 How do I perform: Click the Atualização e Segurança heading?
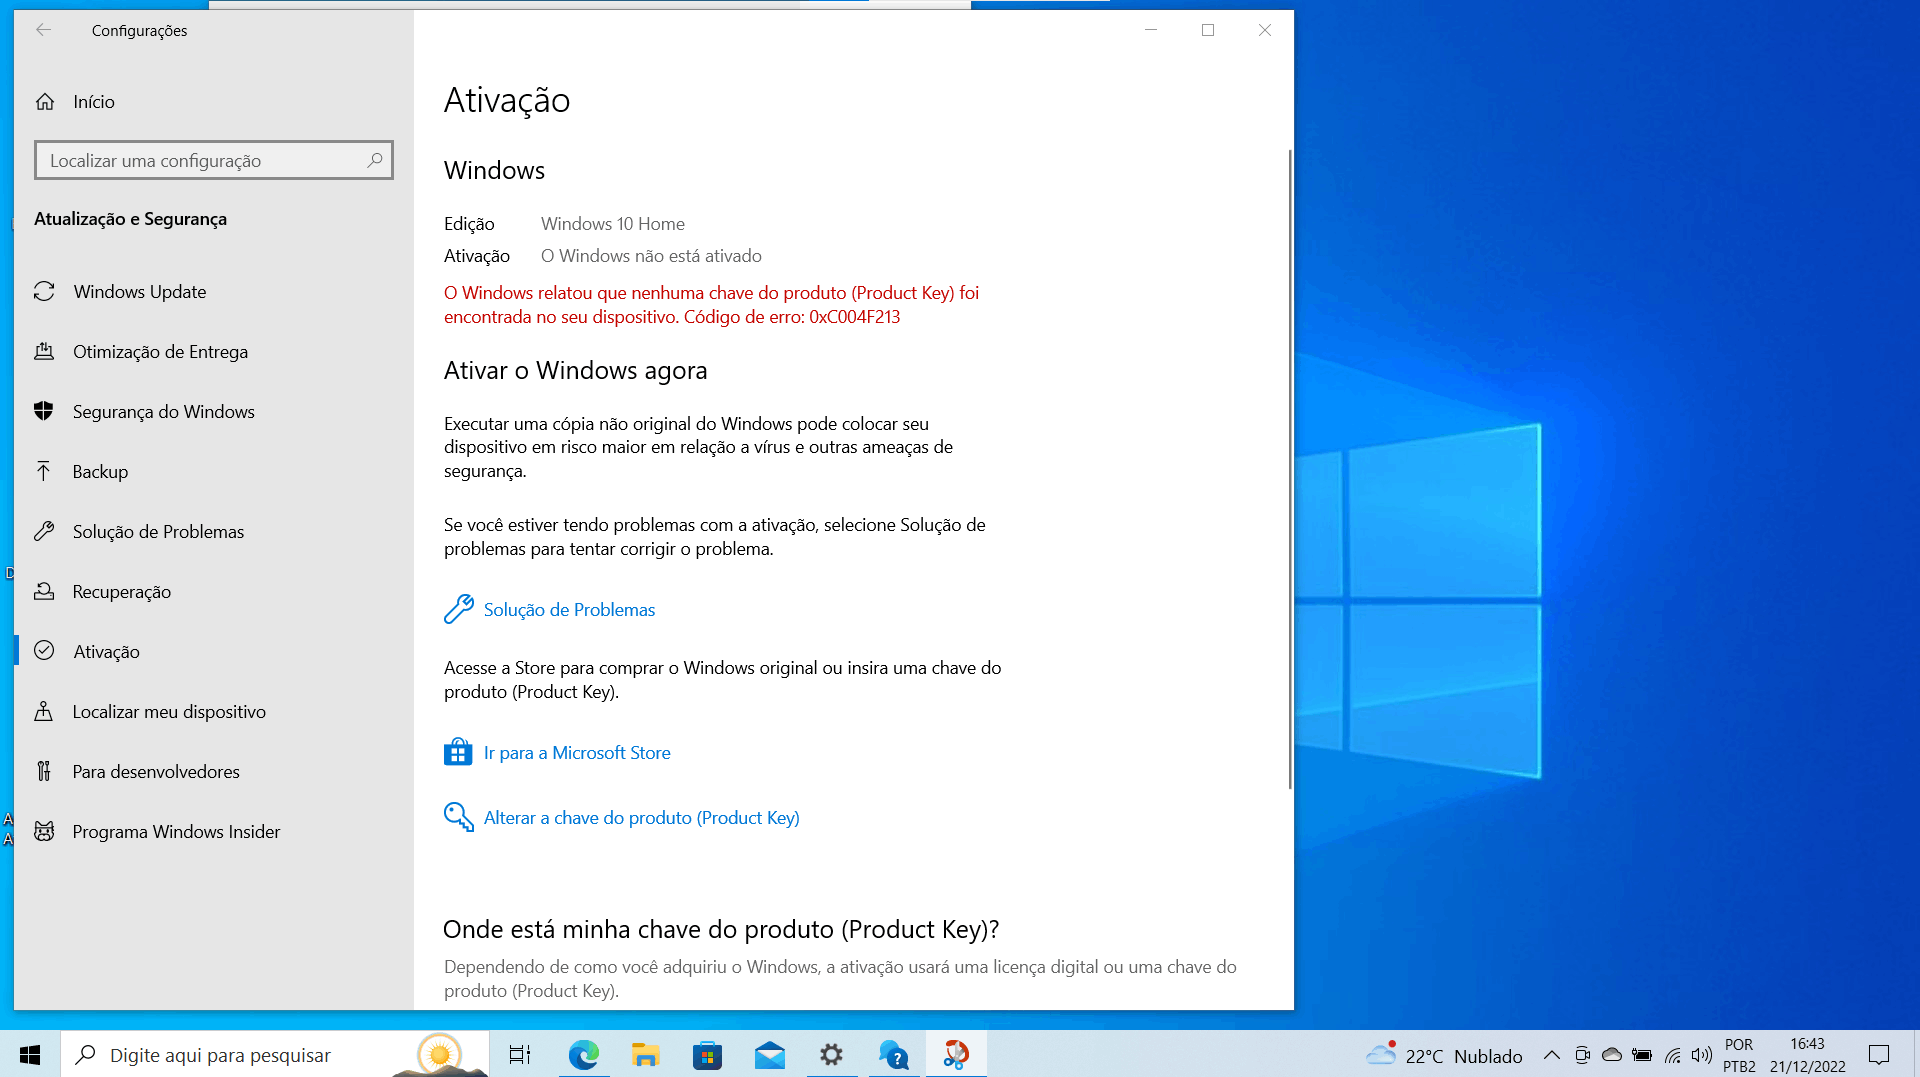click(130, 219)
